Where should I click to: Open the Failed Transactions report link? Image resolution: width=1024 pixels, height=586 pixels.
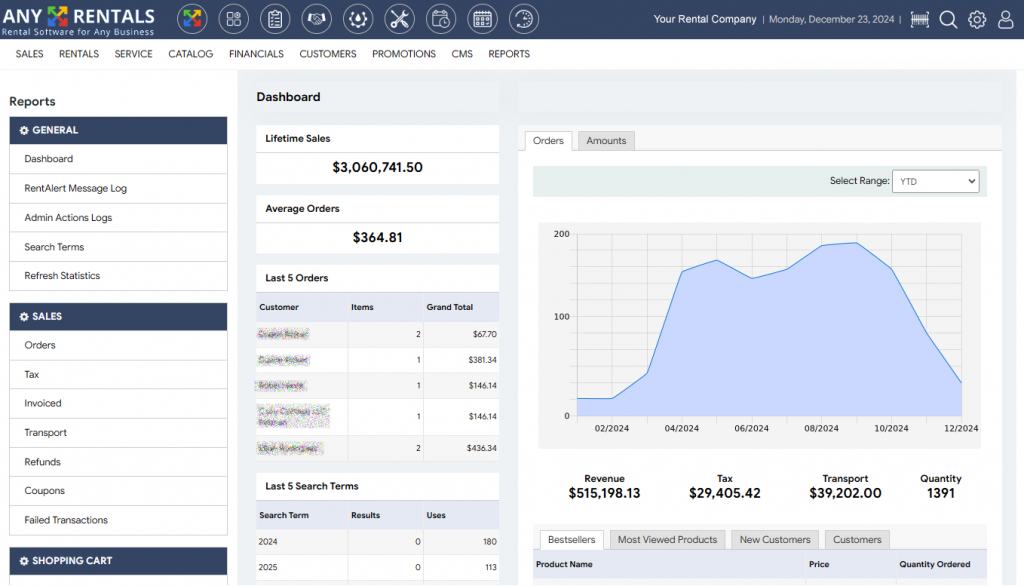click(x=66, y=520)
